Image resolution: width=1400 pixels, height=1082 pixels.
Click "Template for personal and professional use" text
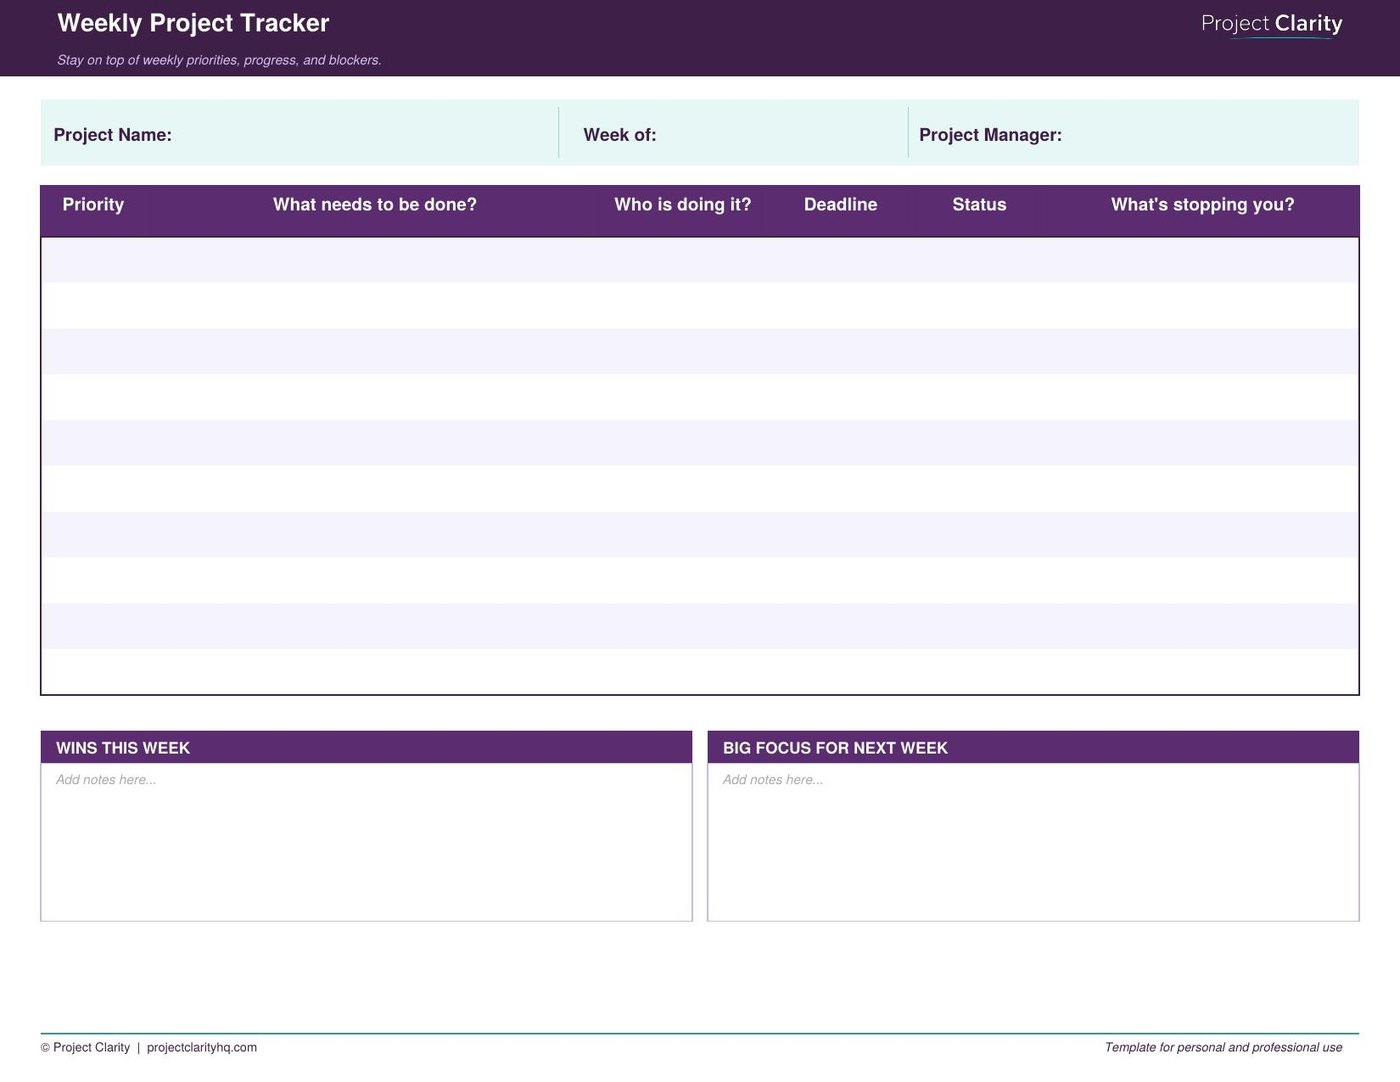tap(1223, 1048)
